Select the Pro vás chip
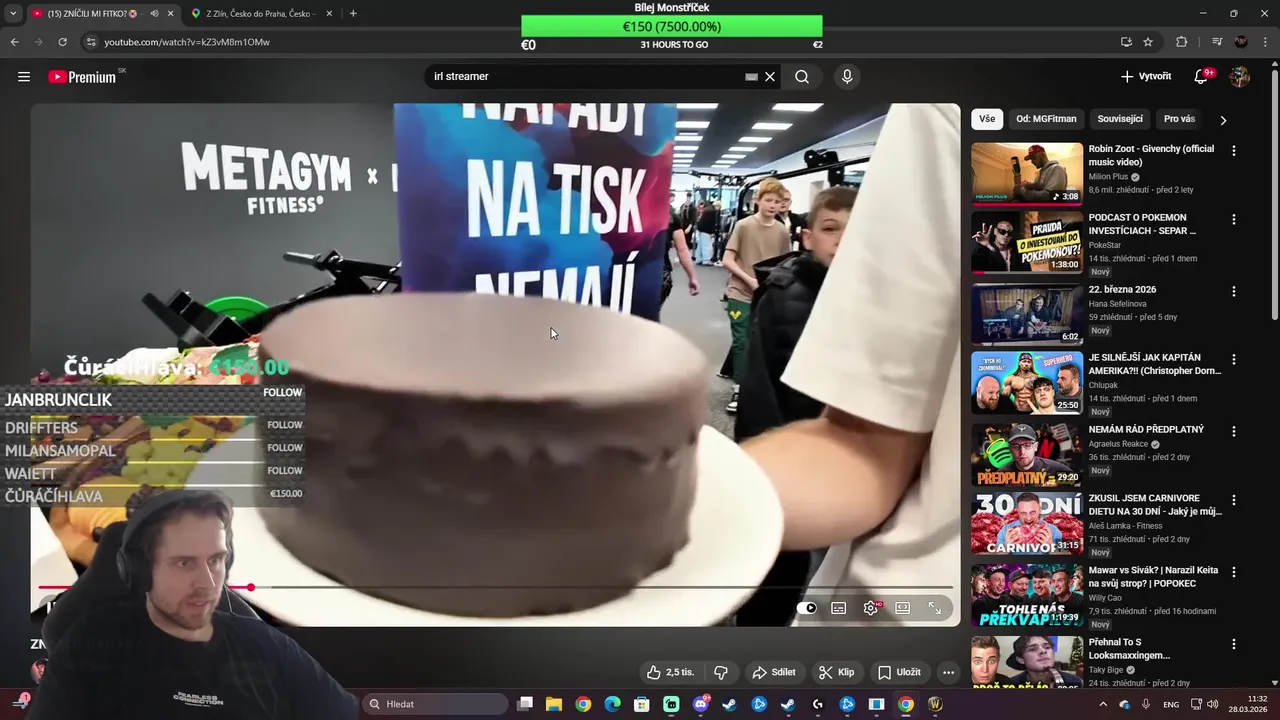The height and width of the screenshot is (720, 1280). coord(1180,119)
